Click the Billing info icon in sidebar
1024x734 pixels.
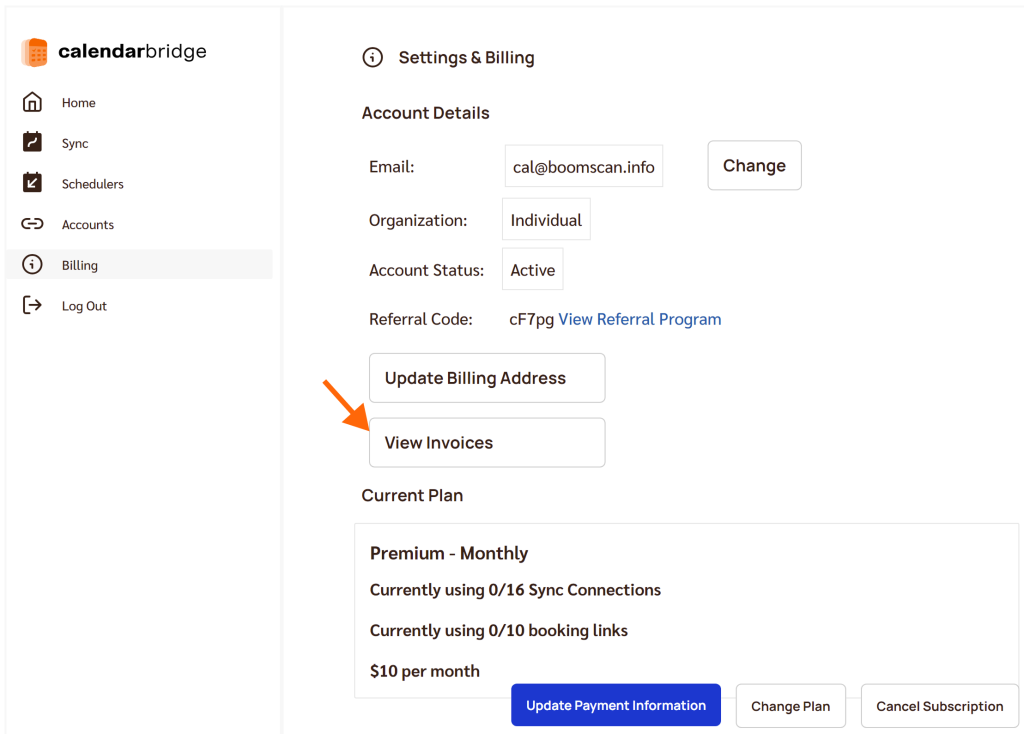pyautogui.click(x=32, y=264)
